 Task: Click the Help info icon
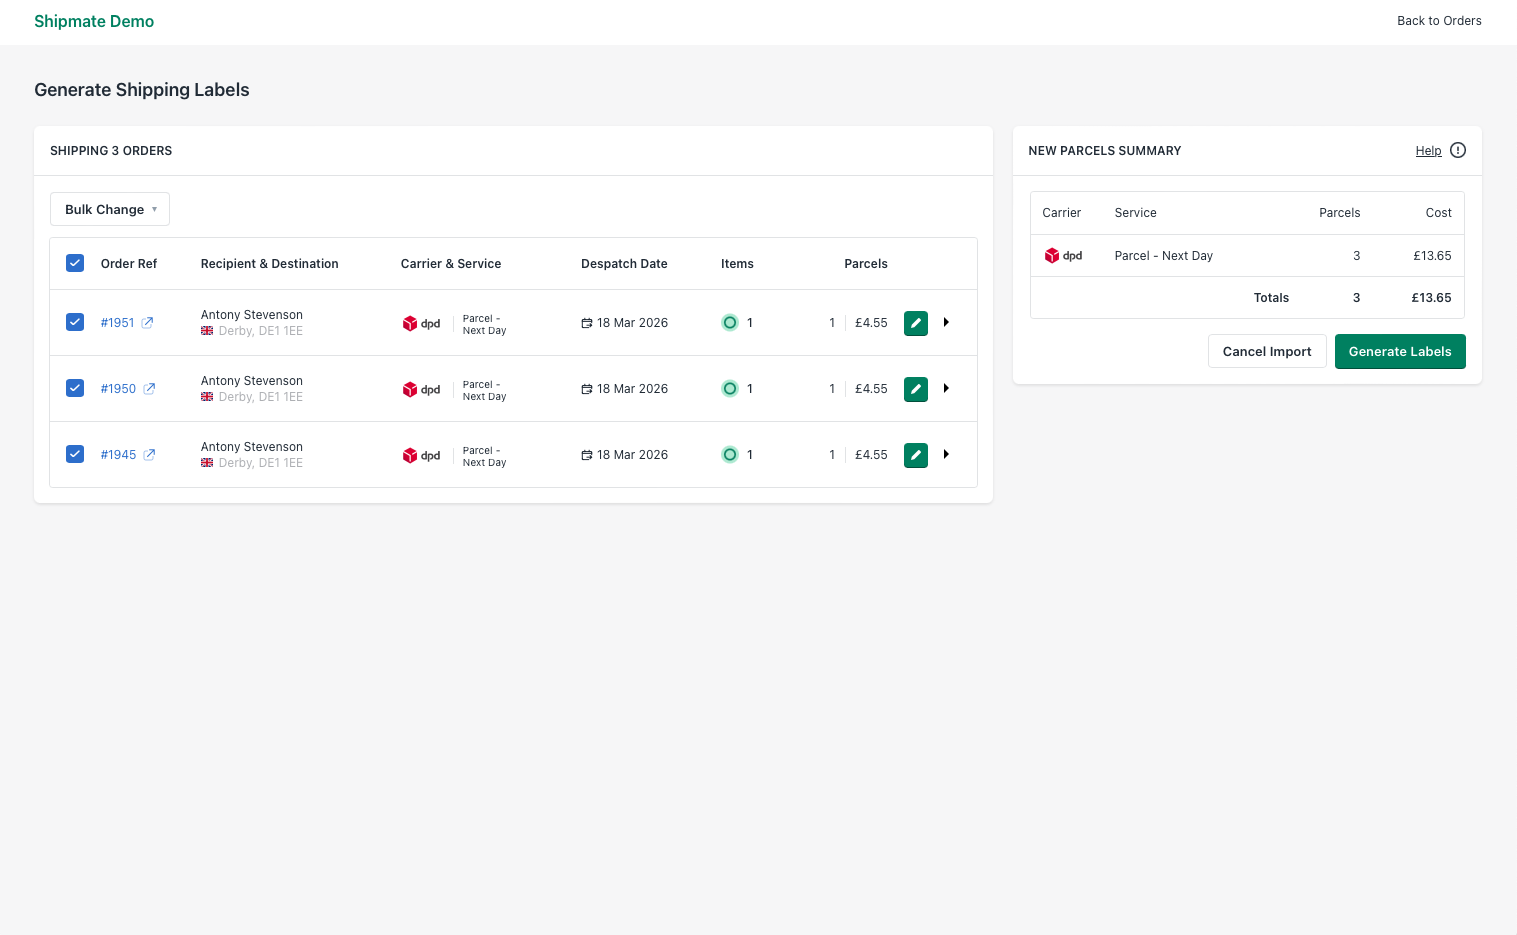coord(1457,150)
